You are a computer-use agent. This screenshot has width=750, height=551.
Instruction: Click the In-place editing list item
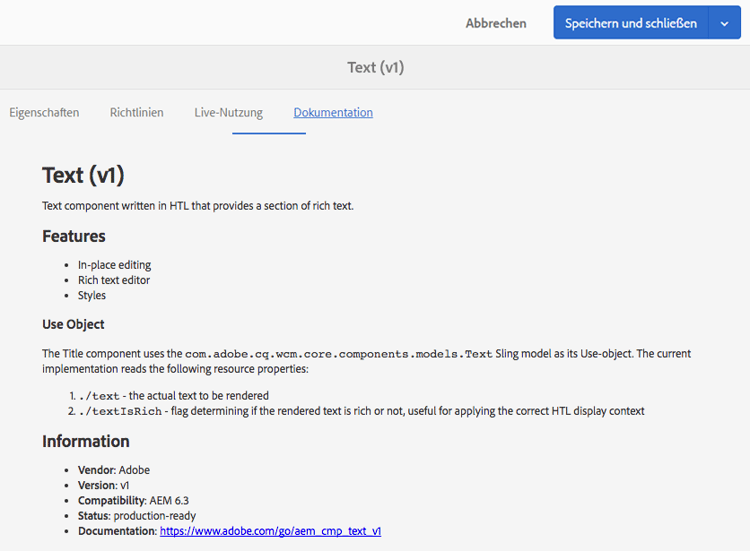coord(114,265)
